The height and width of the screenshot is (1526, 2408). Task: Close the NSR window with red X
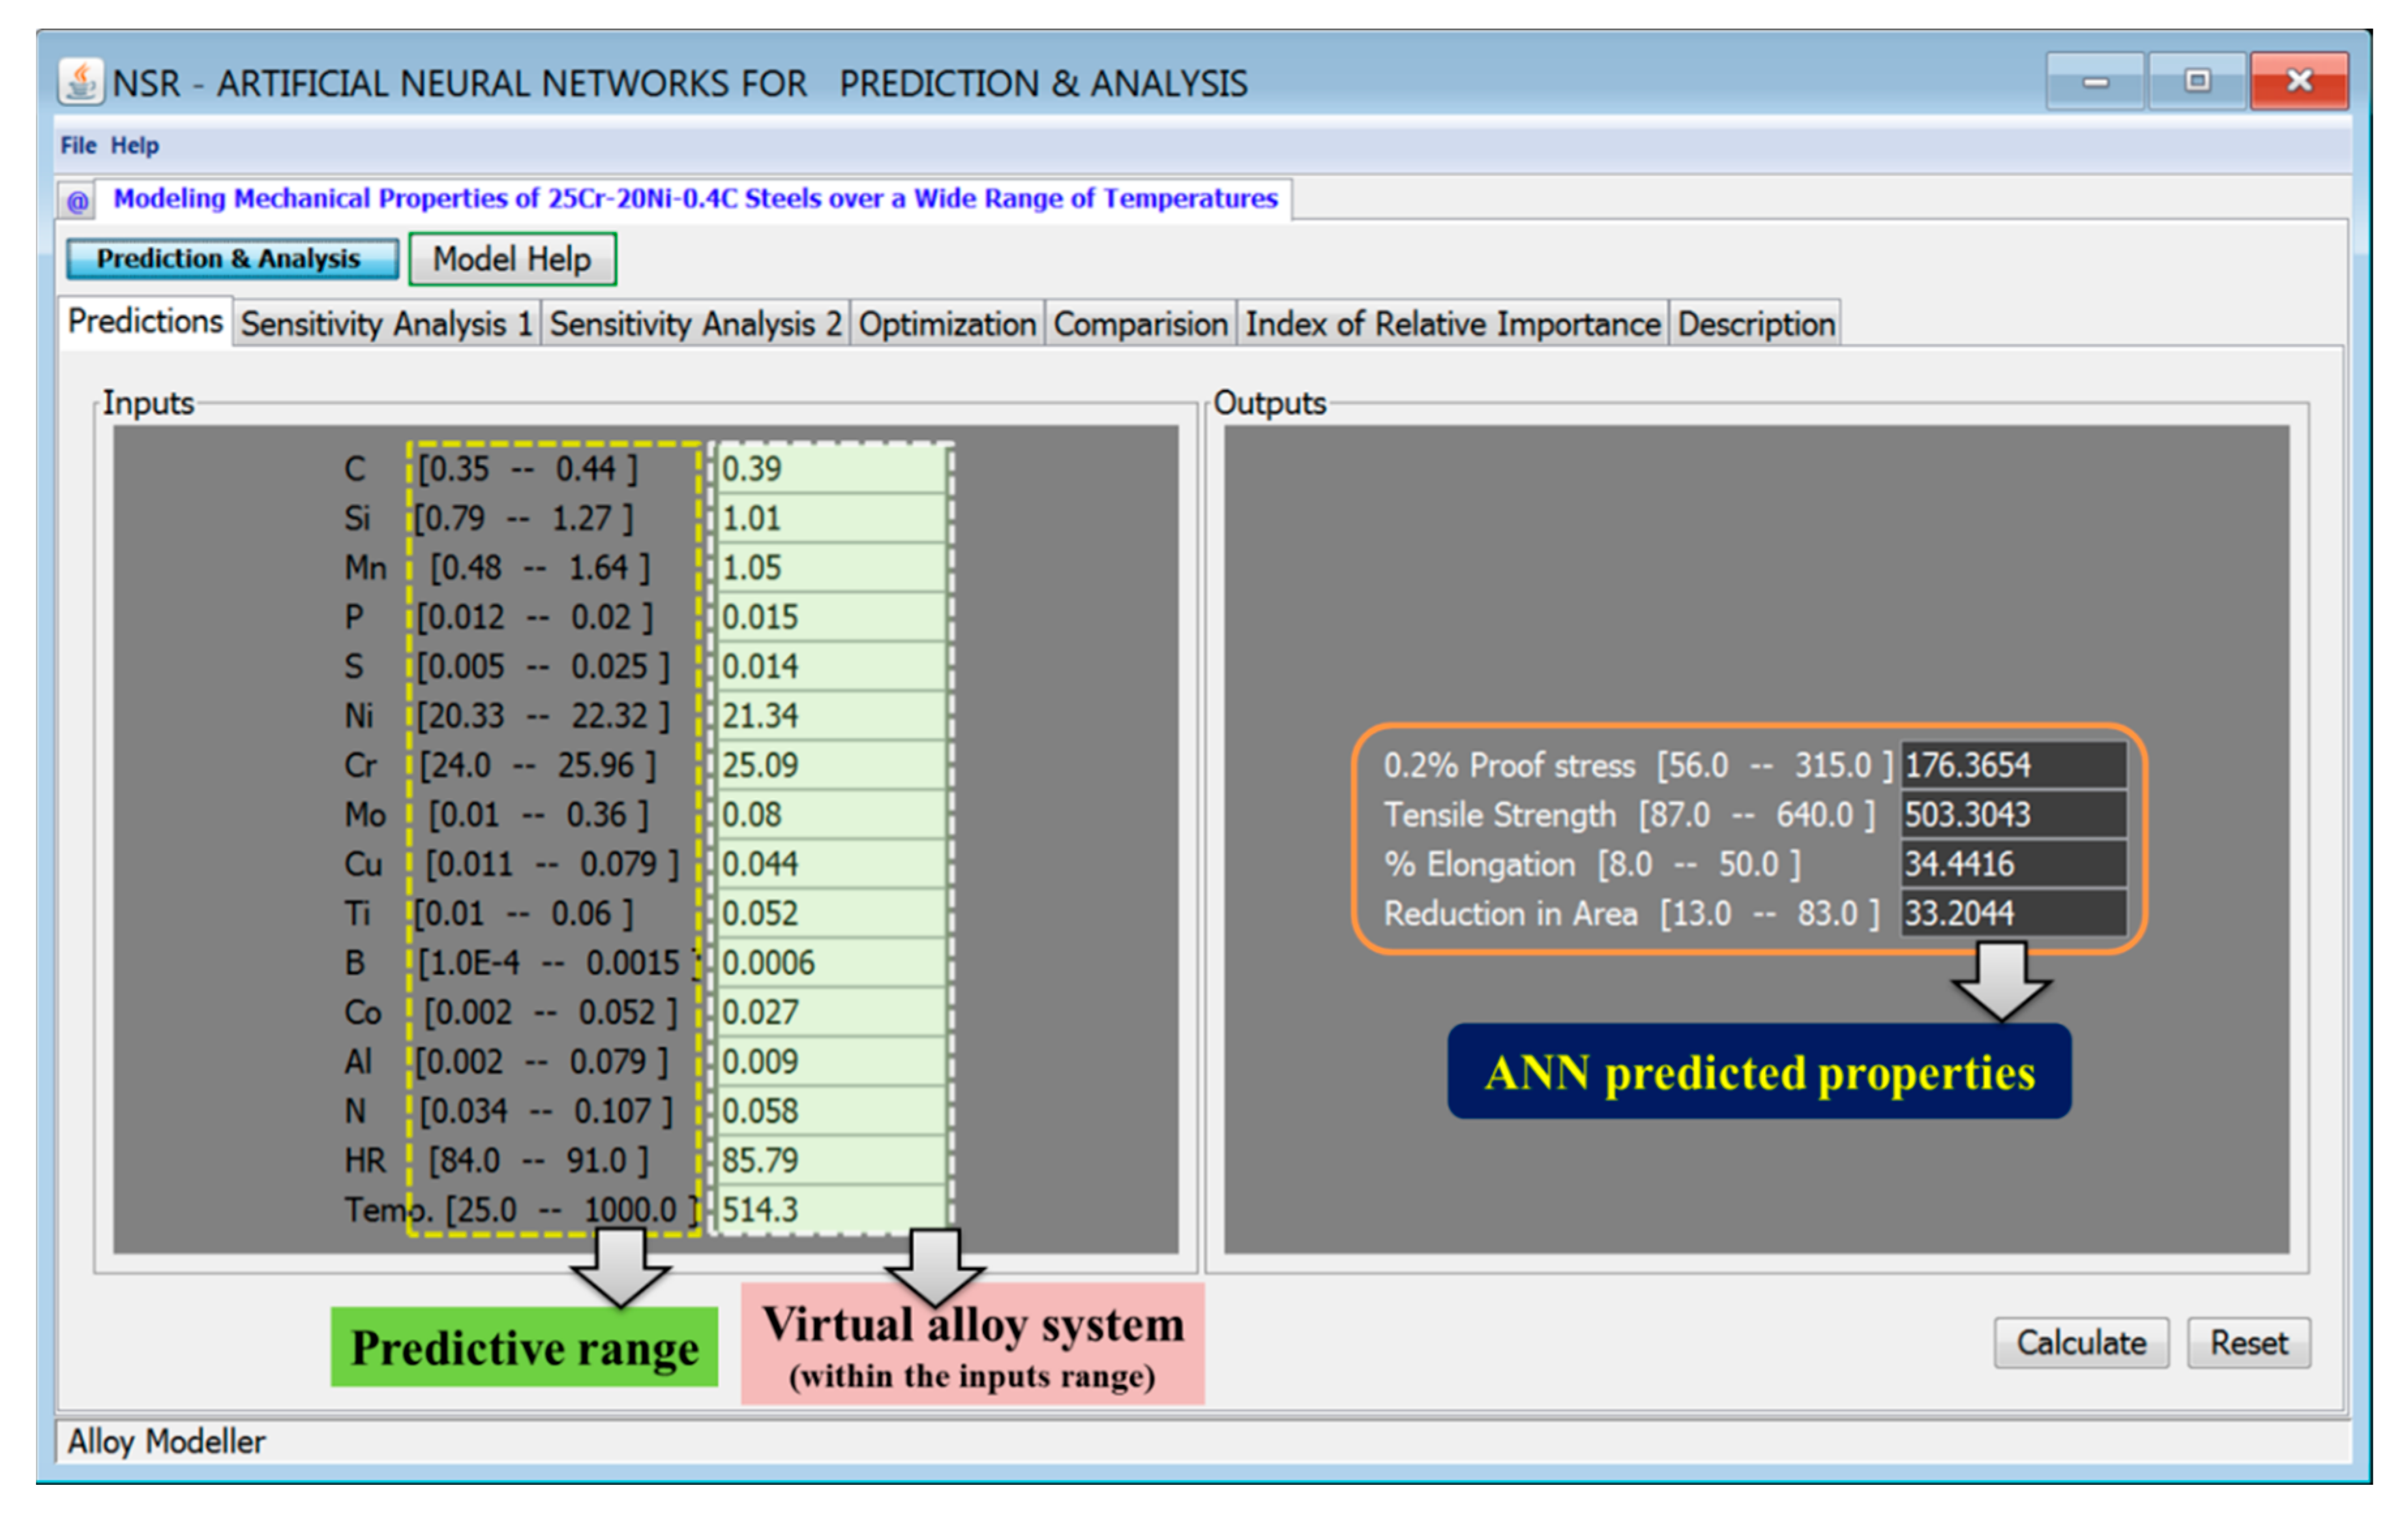point(2299,82)
